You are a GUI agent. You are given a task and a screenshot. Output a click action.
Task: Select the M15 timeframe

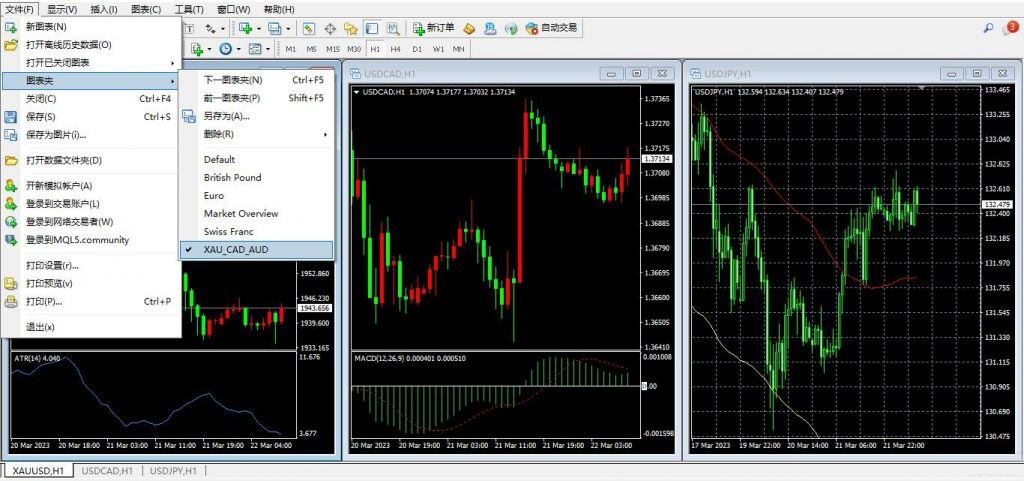pyautogui.click(x=333, y=49)
